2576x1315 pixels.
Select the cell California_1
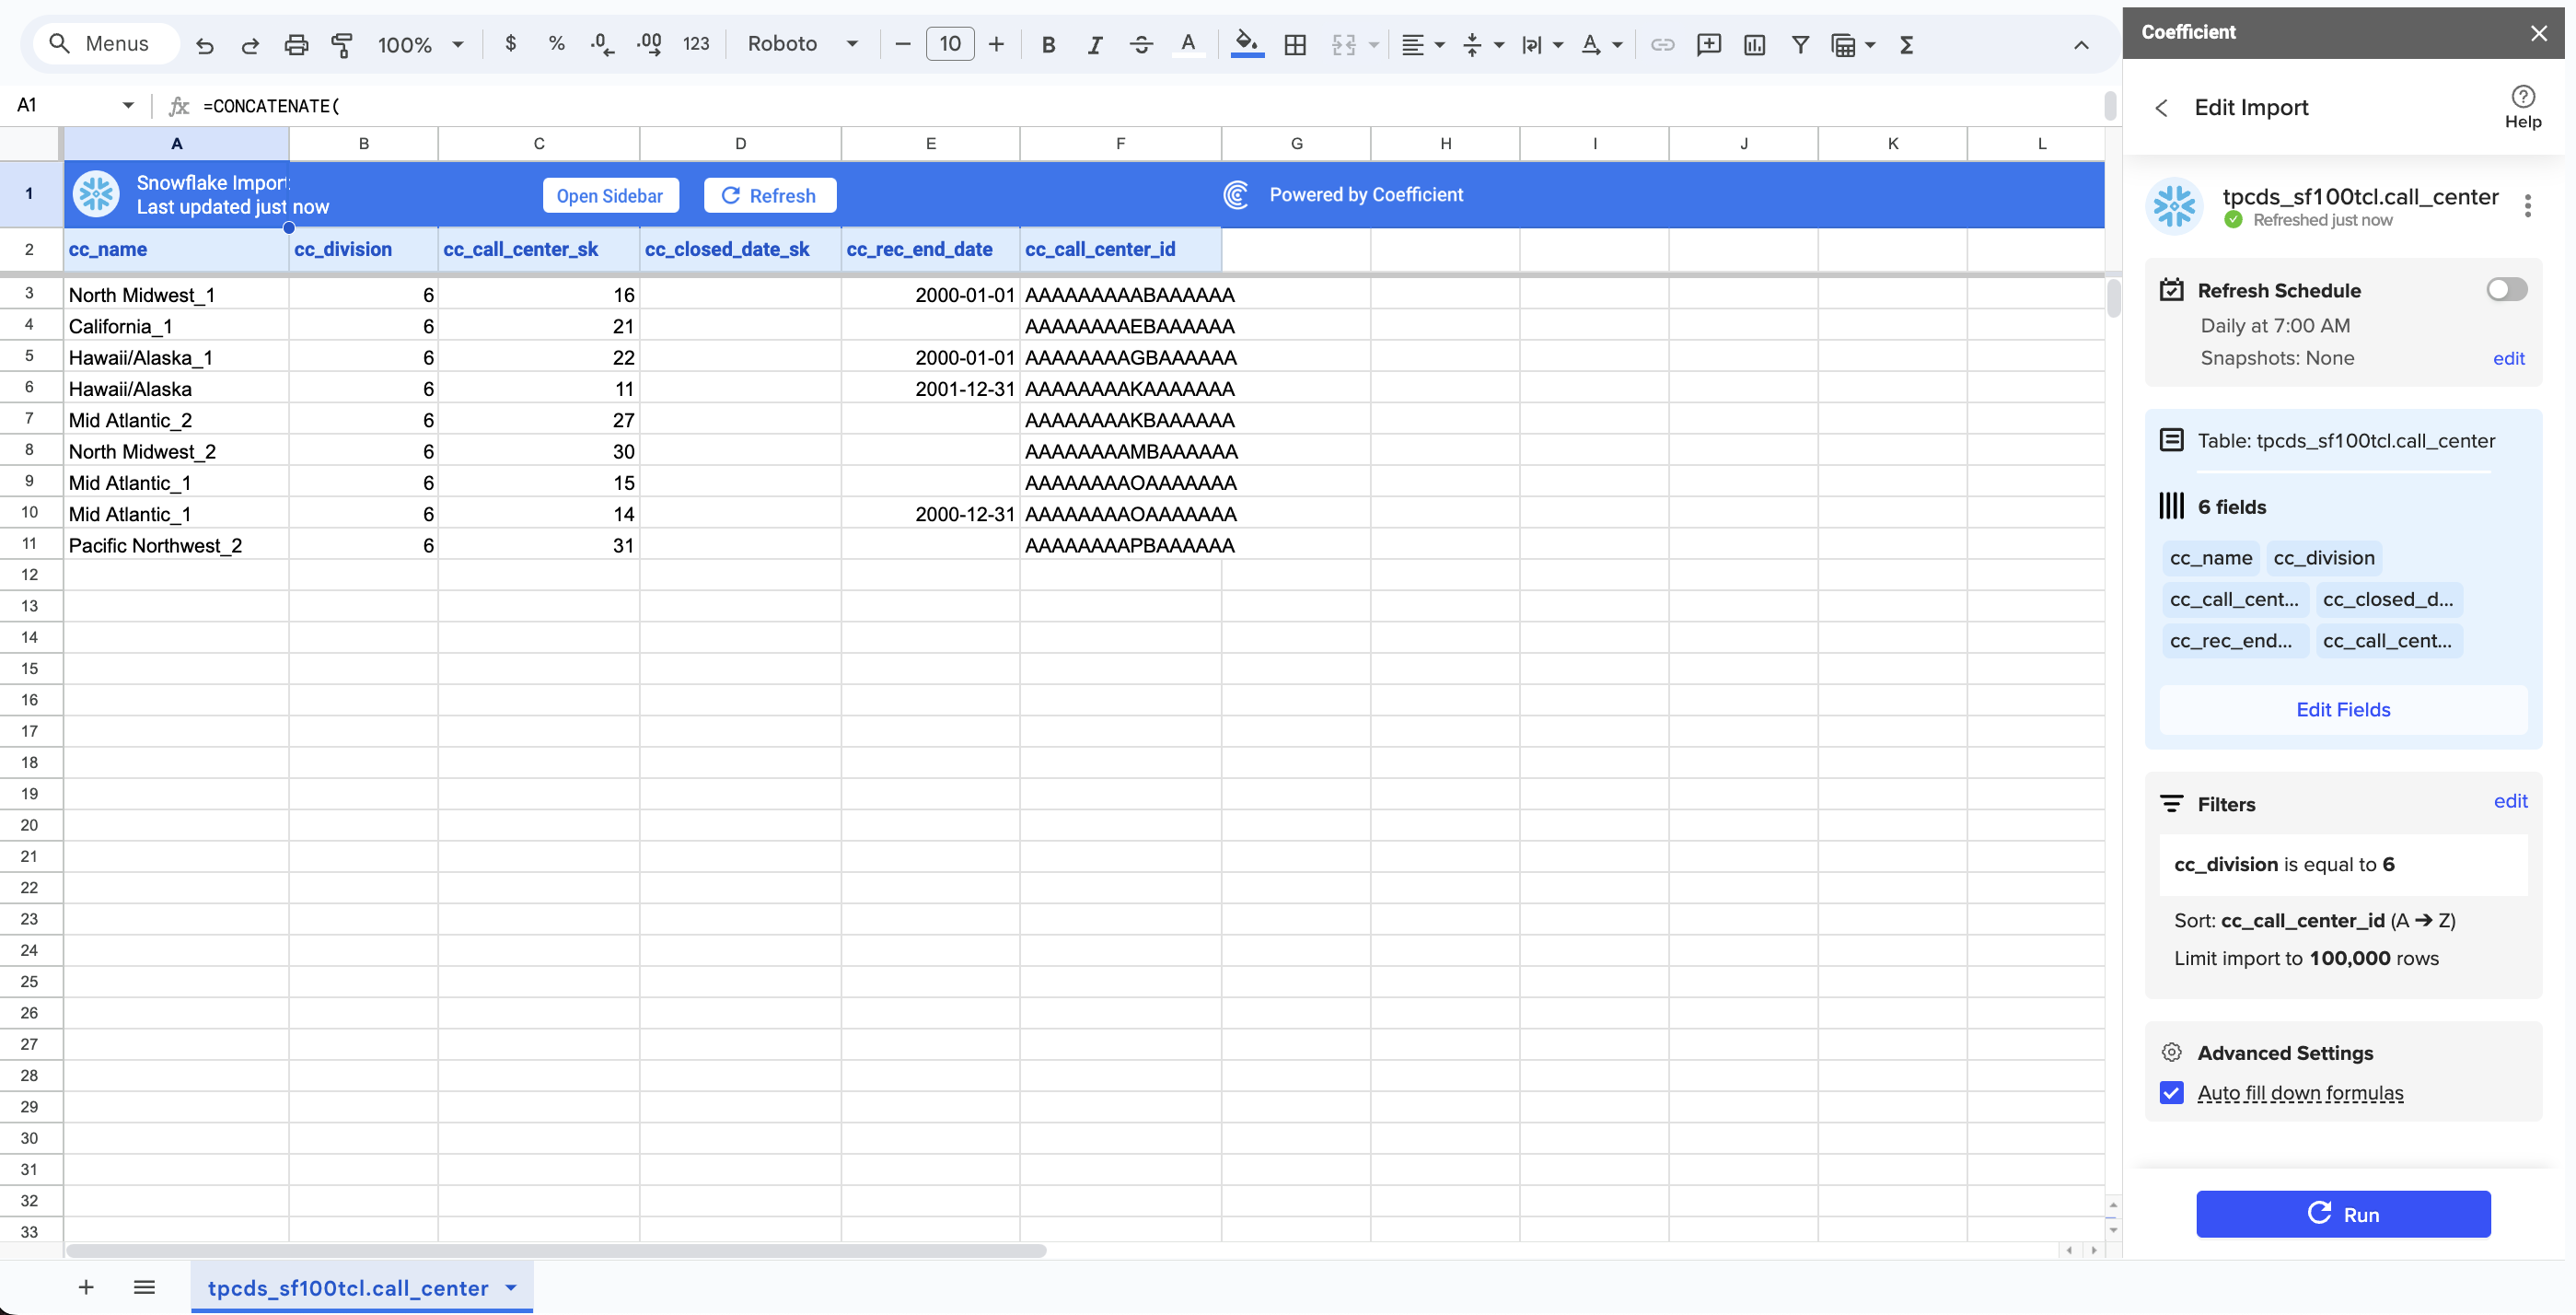click(176, 326)
